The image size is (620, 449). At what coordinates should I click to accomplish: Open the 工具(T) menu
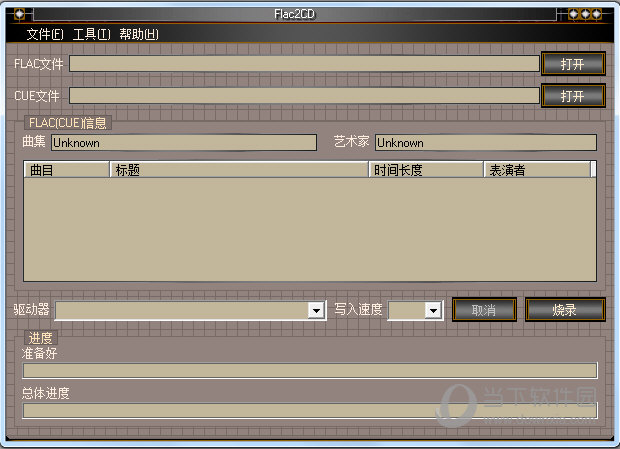[x=91, y=34]
